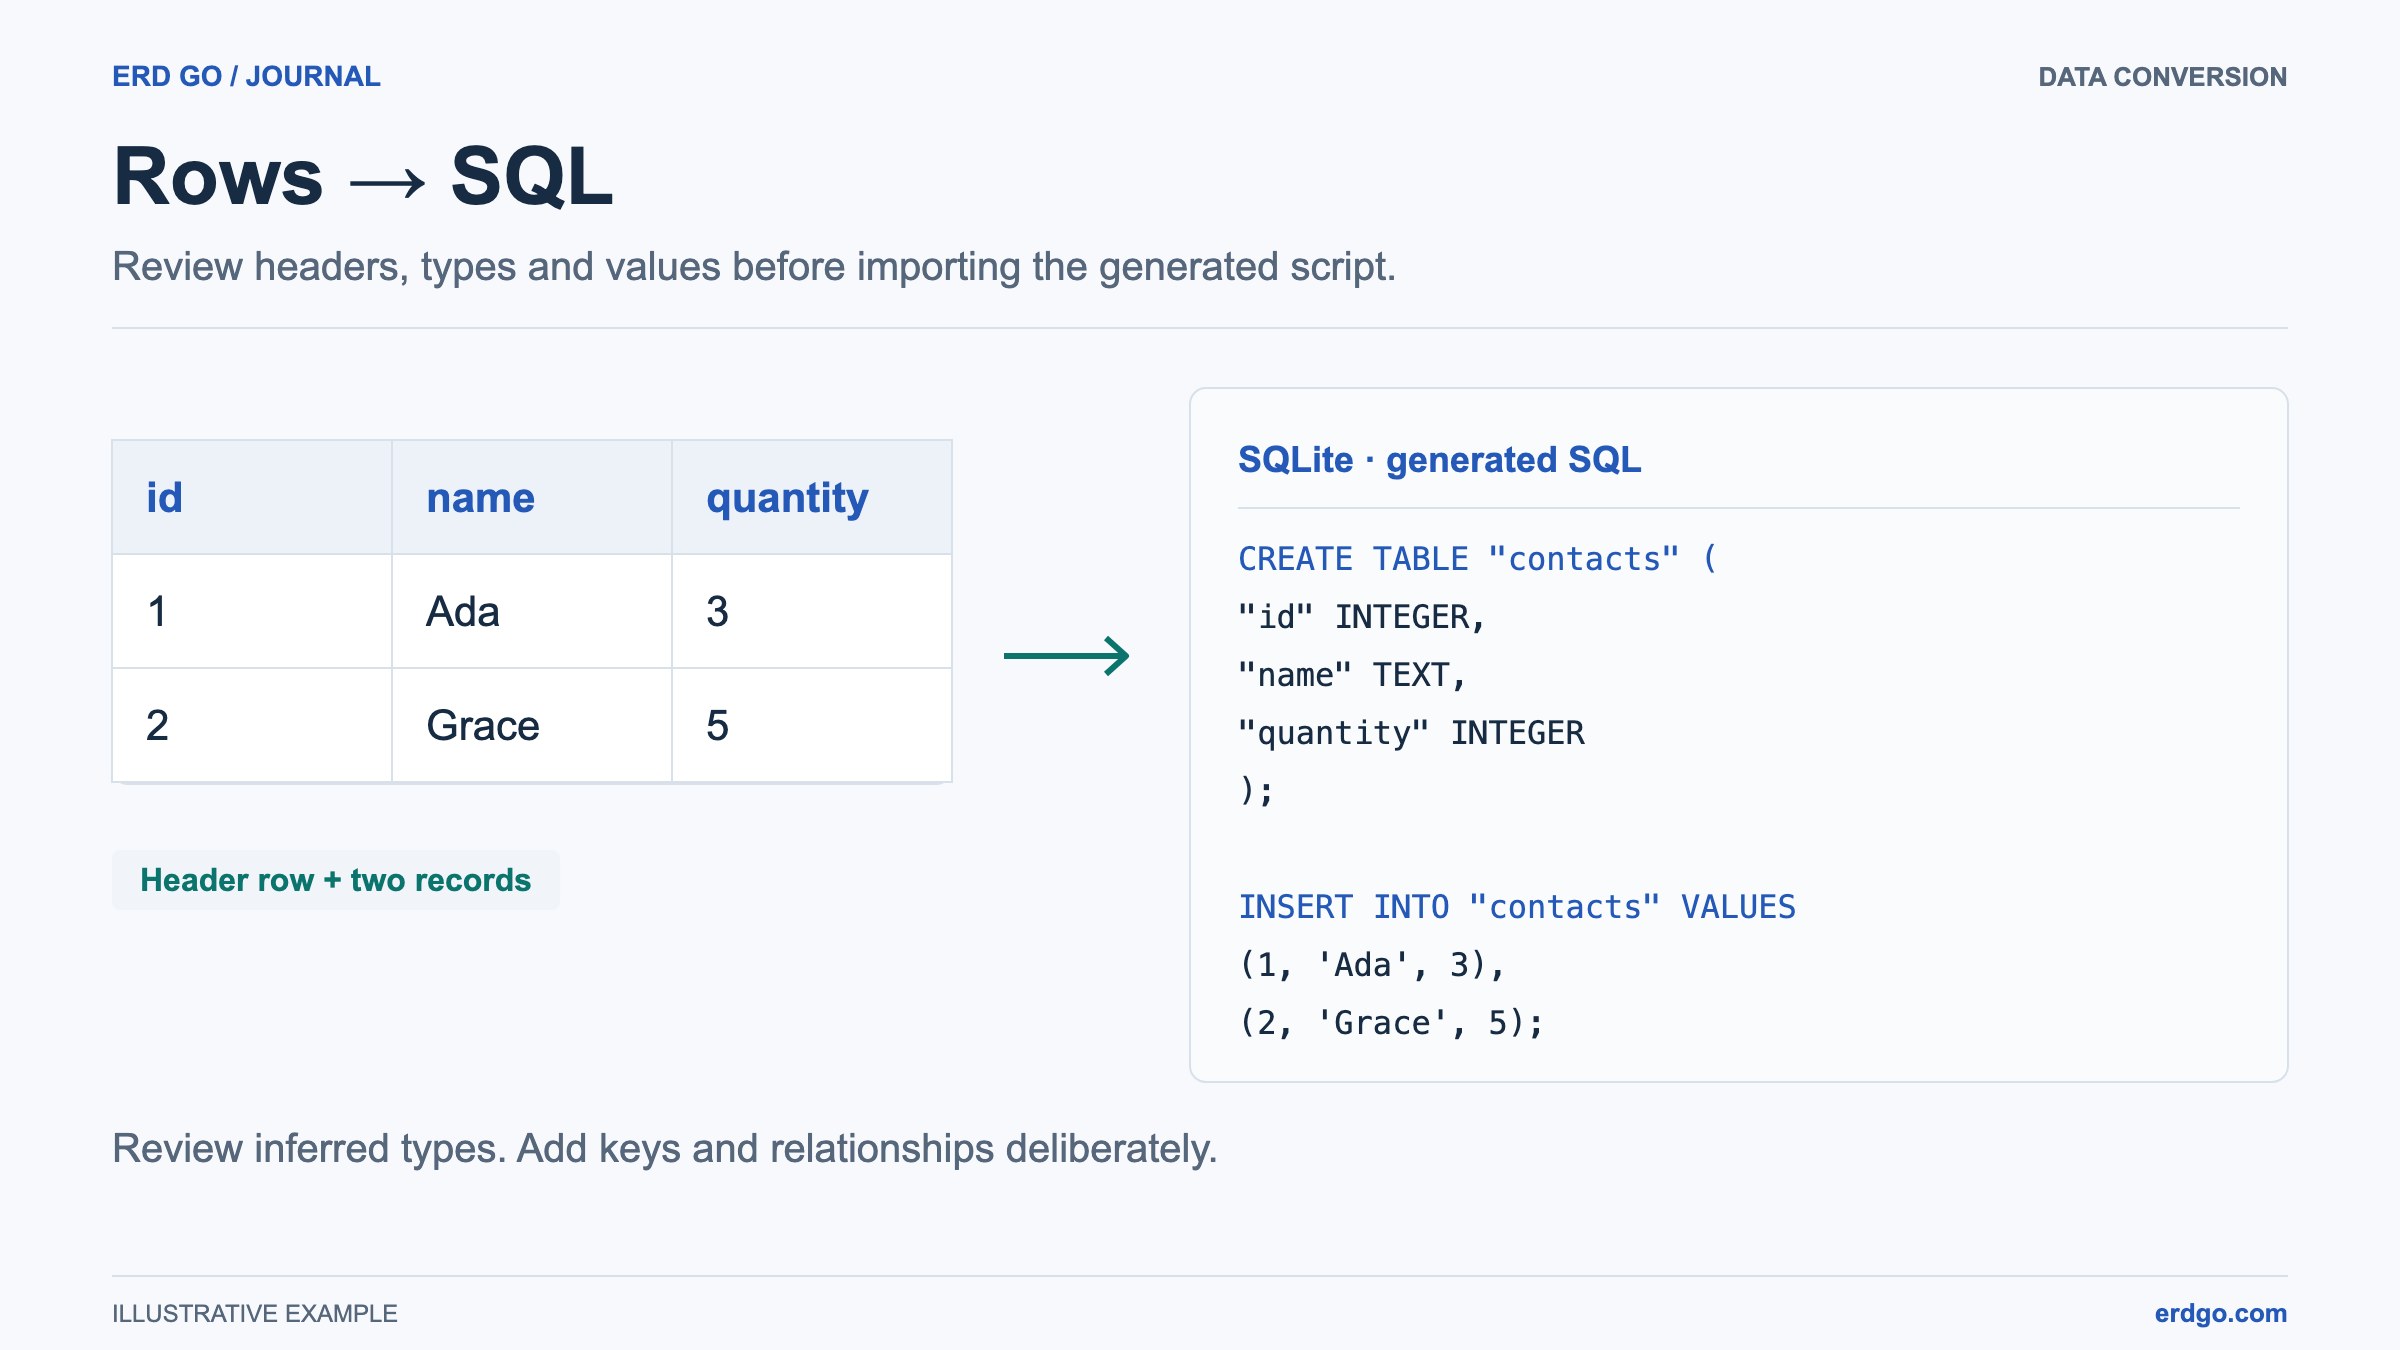Click the id cell in Ada's row
The height and width of the screenshot is (1350, 2400).
pyautogui.click(x=252, y=611)
